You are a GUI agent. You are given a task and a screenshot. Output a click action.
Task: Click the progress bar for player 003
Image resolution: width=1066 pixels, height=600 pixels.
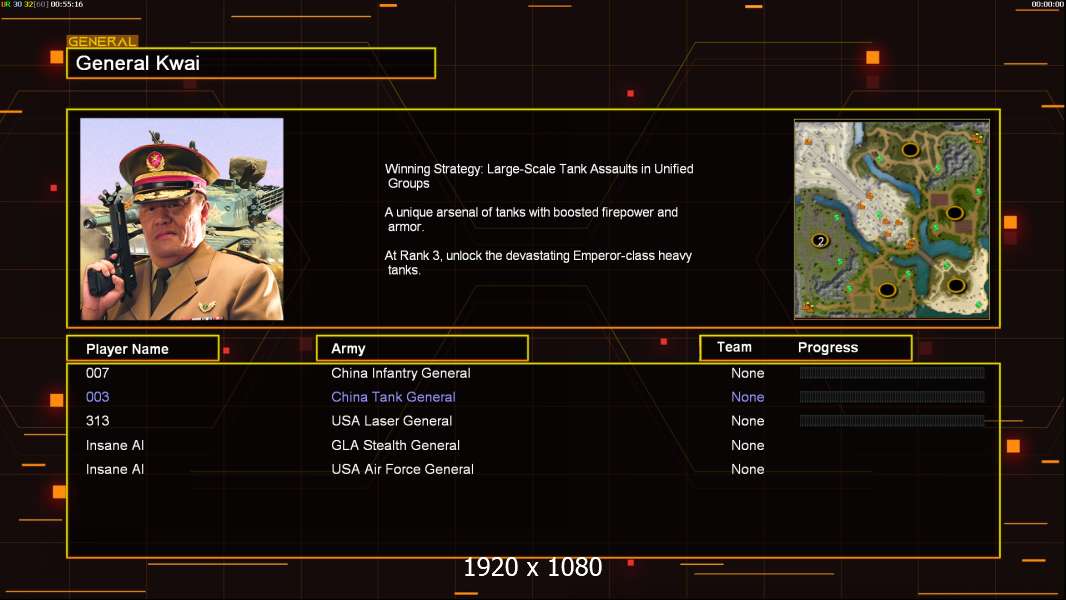(x=892, y=396)
